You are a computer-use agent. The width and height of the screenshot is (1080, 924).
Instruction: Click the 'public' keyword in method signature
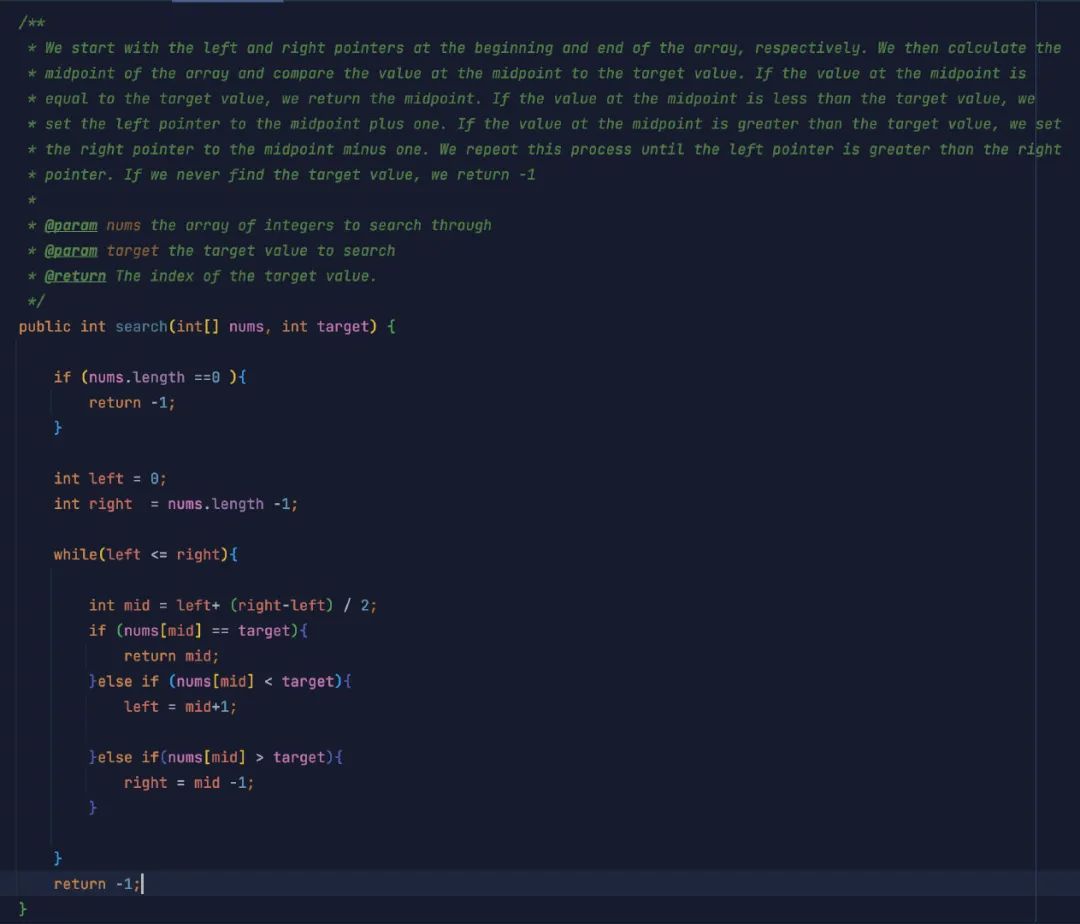pos(45,326)
